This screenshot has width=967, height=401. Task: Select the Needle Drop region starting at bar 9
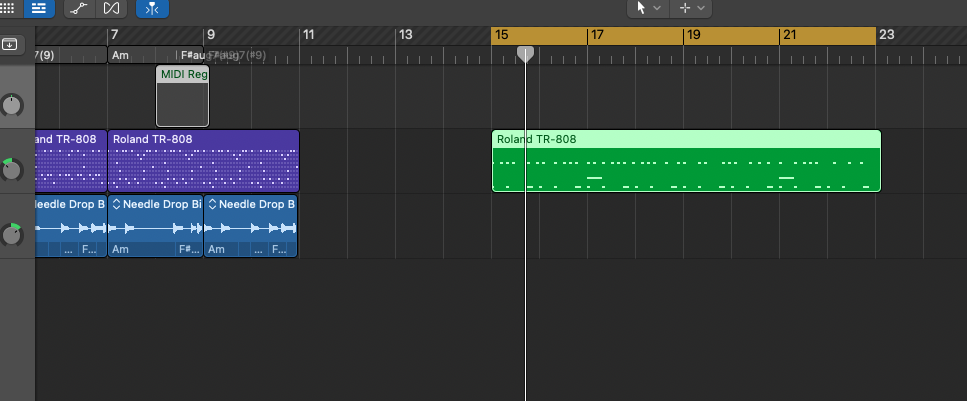pos(250,226)
